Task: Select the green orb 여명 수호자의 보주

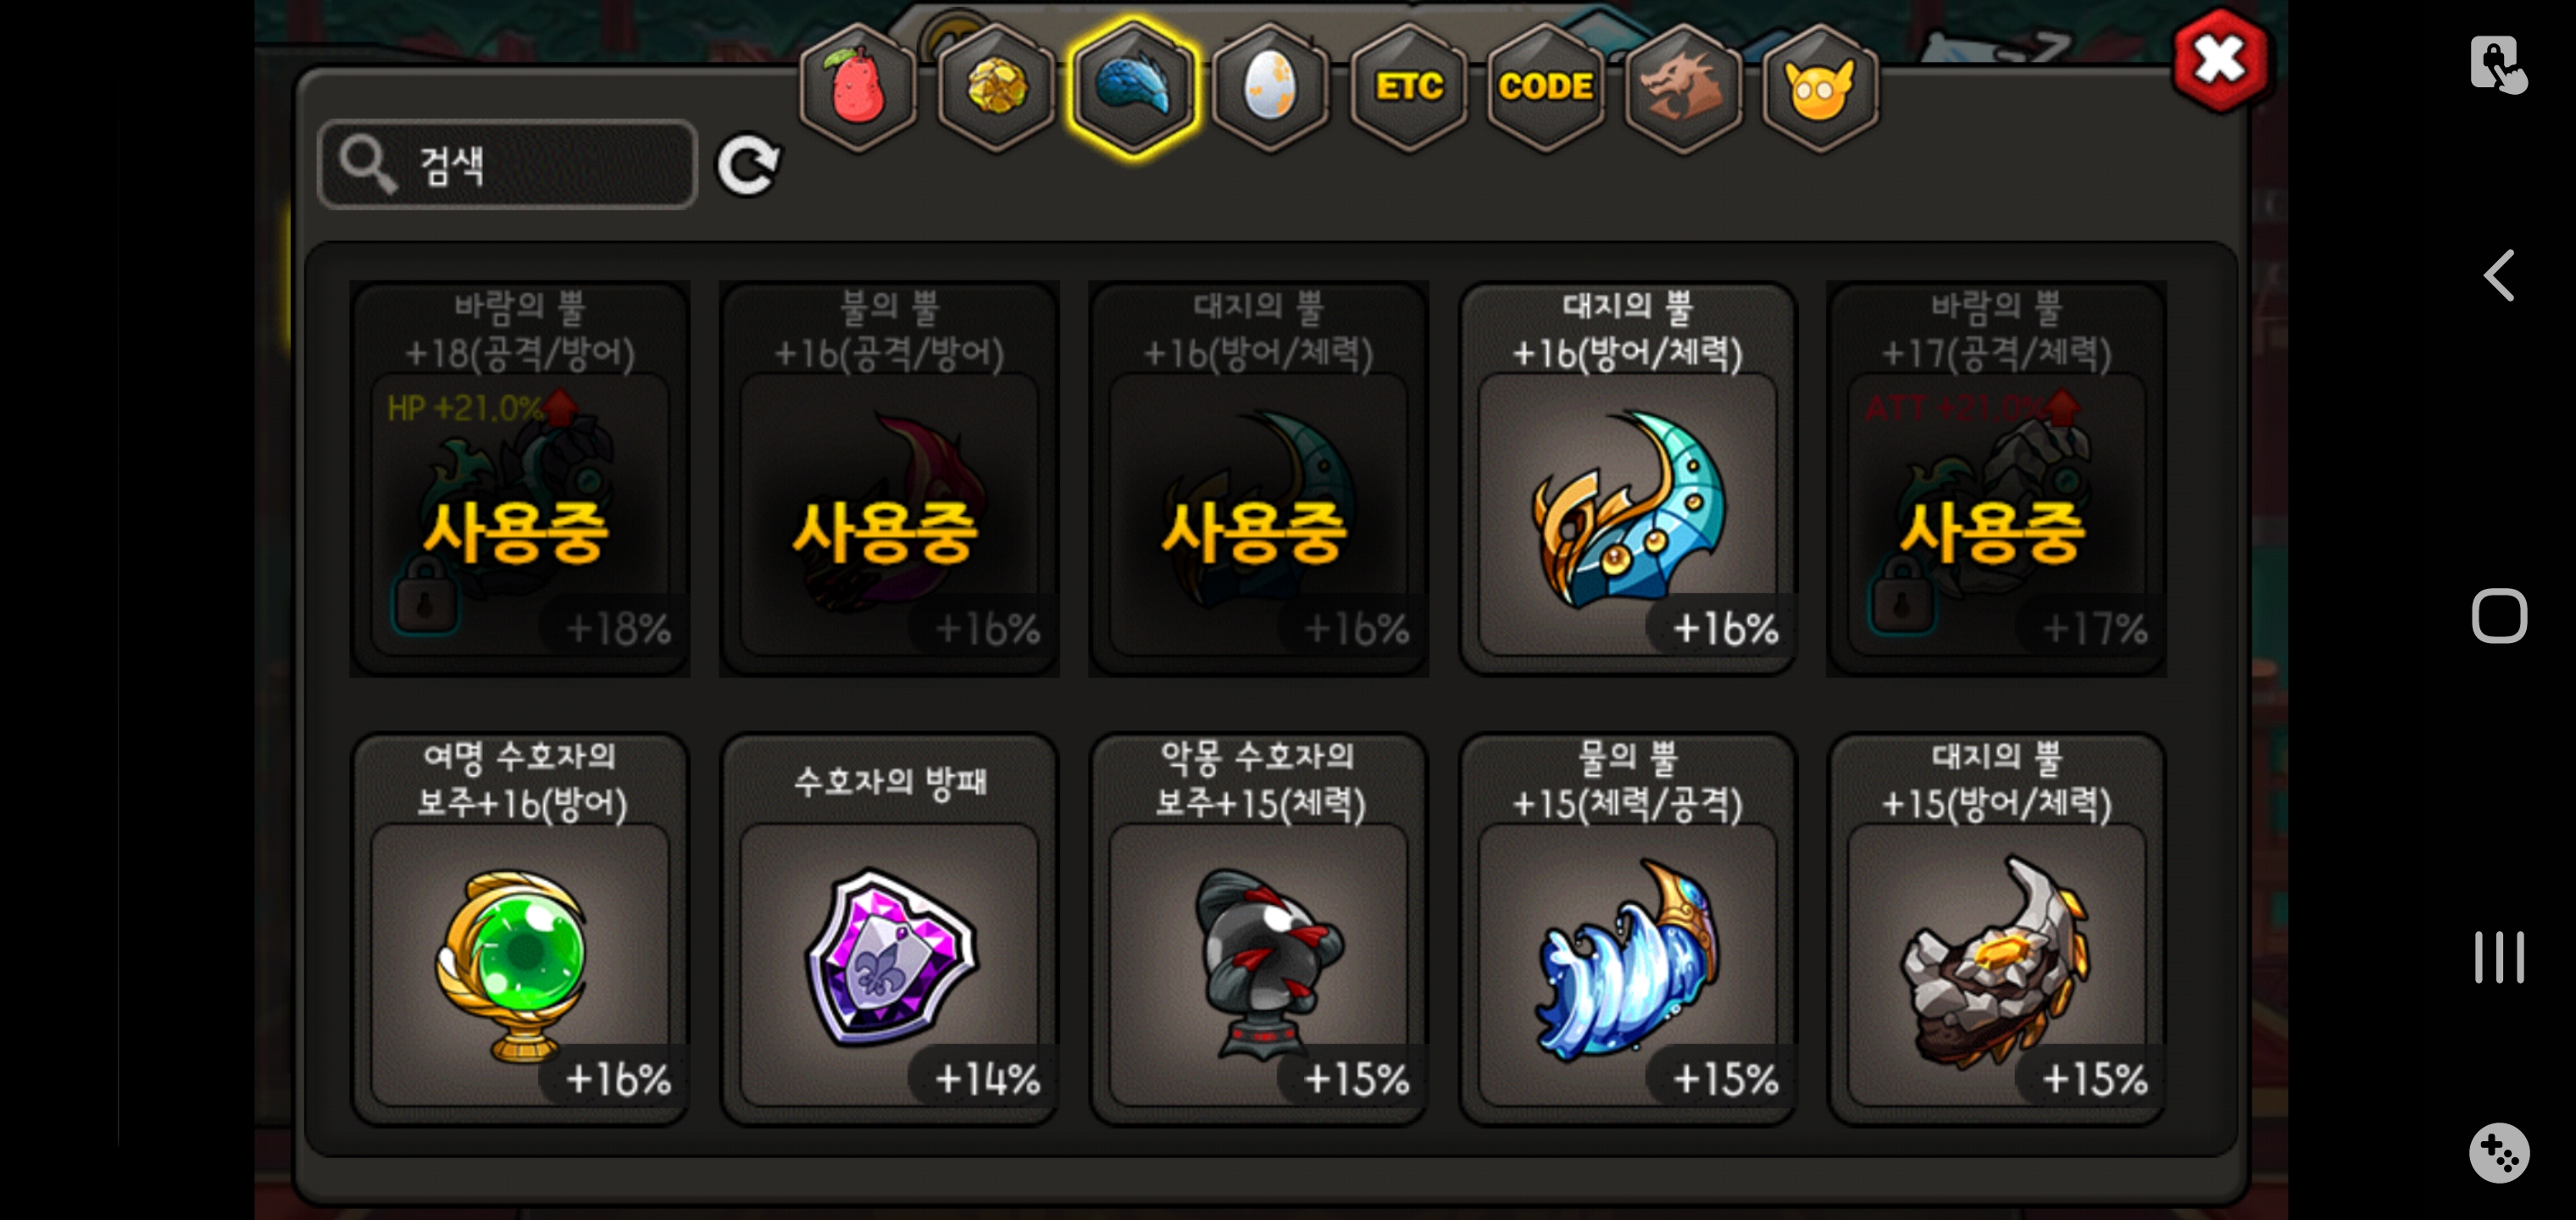Action: tap(520, 929)
